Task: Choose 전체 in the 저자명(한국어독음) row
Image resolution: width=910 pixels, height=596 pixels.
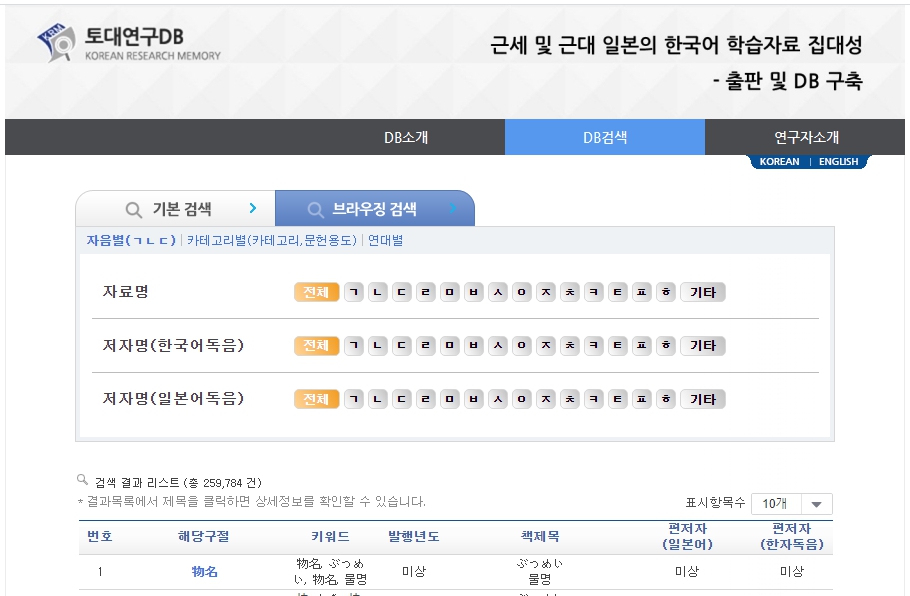Action: [x=316, y=346]
